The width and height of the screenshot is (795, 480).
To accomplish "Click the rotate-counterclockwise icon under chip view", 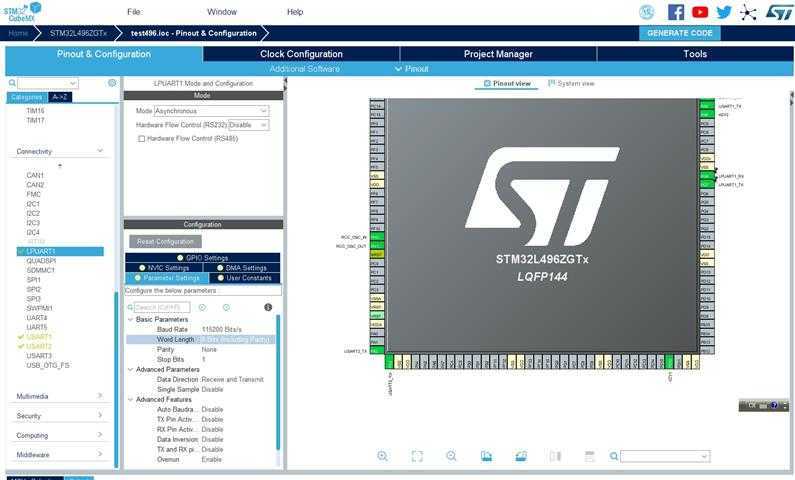I will click(x=521, y=456).
